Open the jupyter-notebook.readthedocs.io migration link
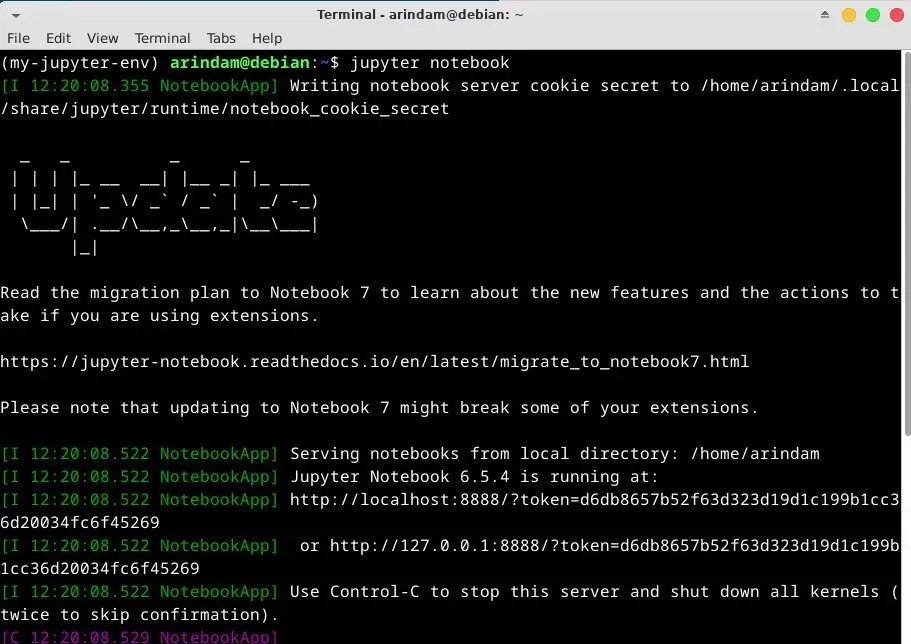The width and height of the screenshot is (911, 644). pos(374,361)
